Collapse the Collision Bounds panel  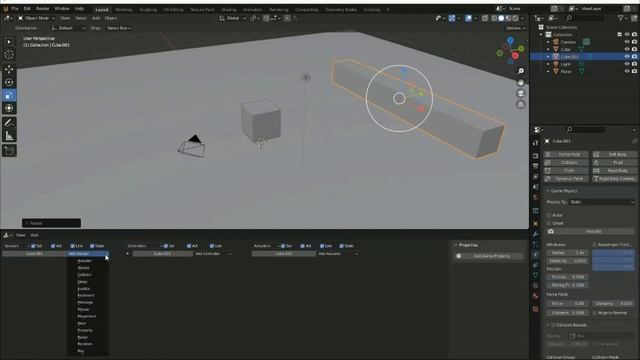pos(548,325)
